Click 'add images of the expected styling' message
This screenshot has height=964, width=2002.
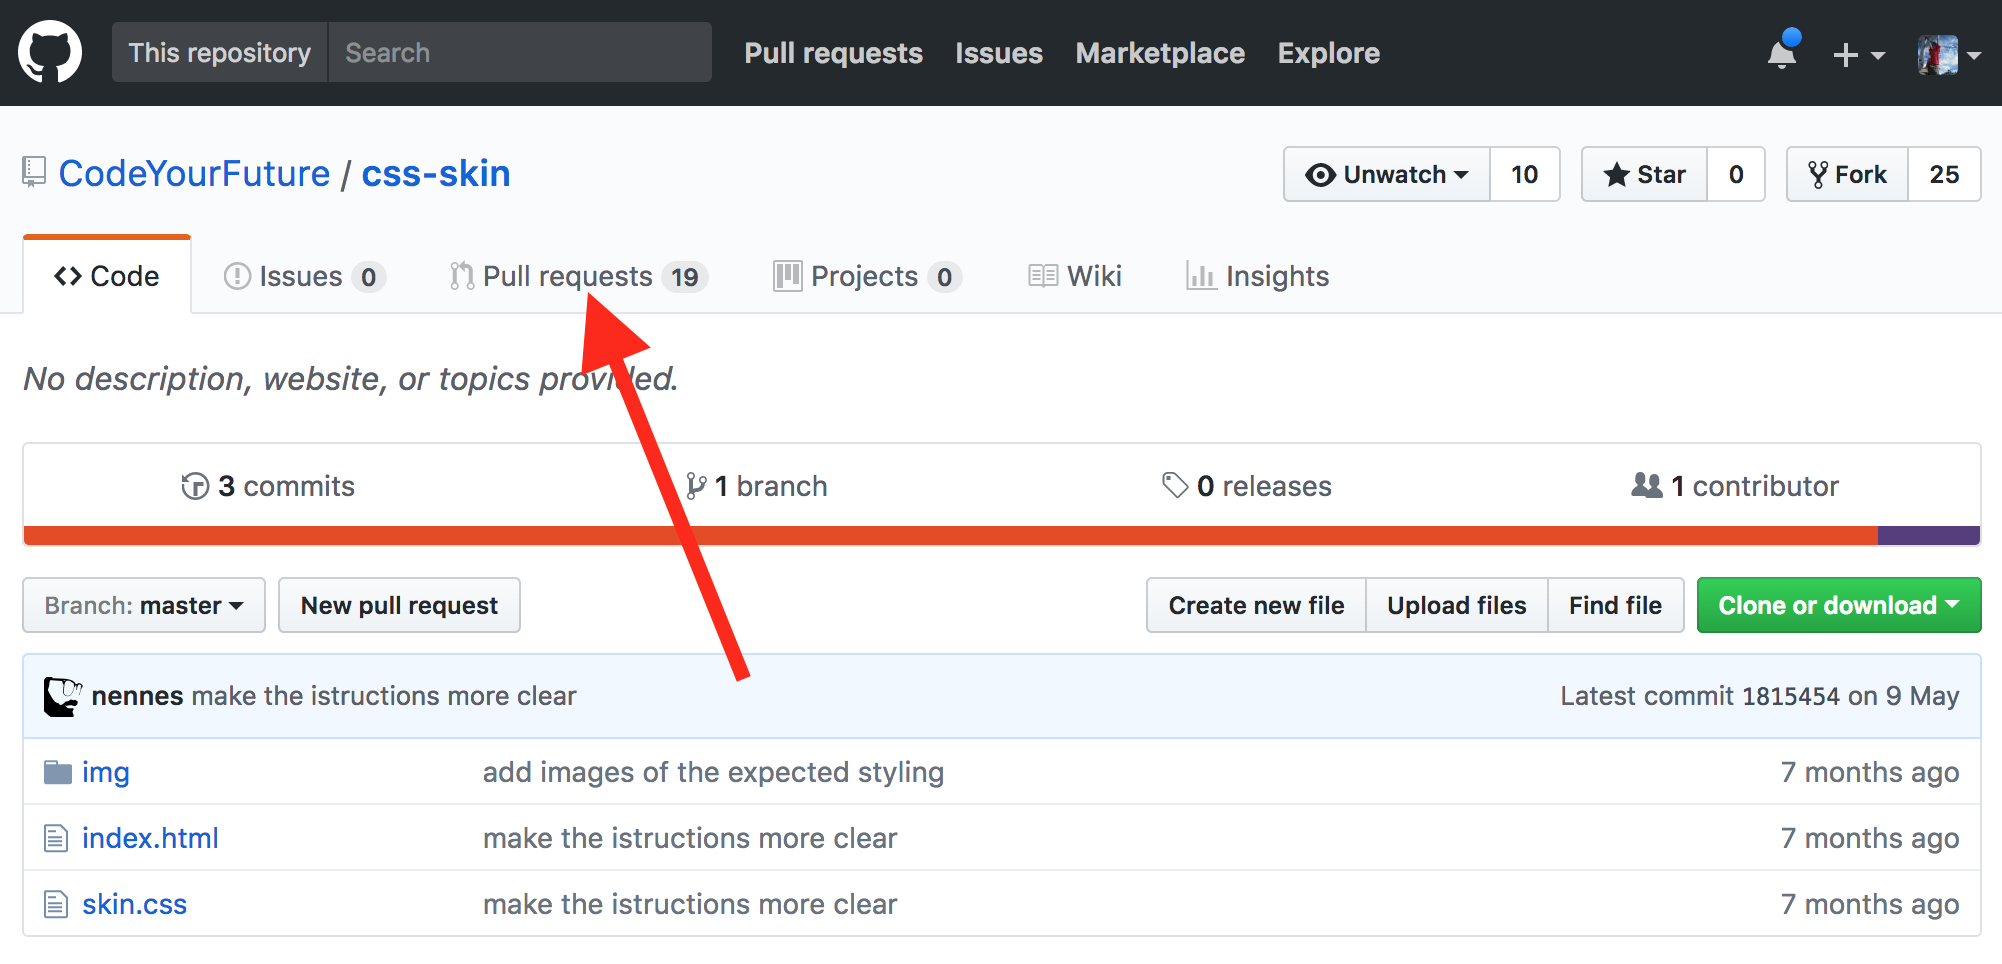[713, 772]
